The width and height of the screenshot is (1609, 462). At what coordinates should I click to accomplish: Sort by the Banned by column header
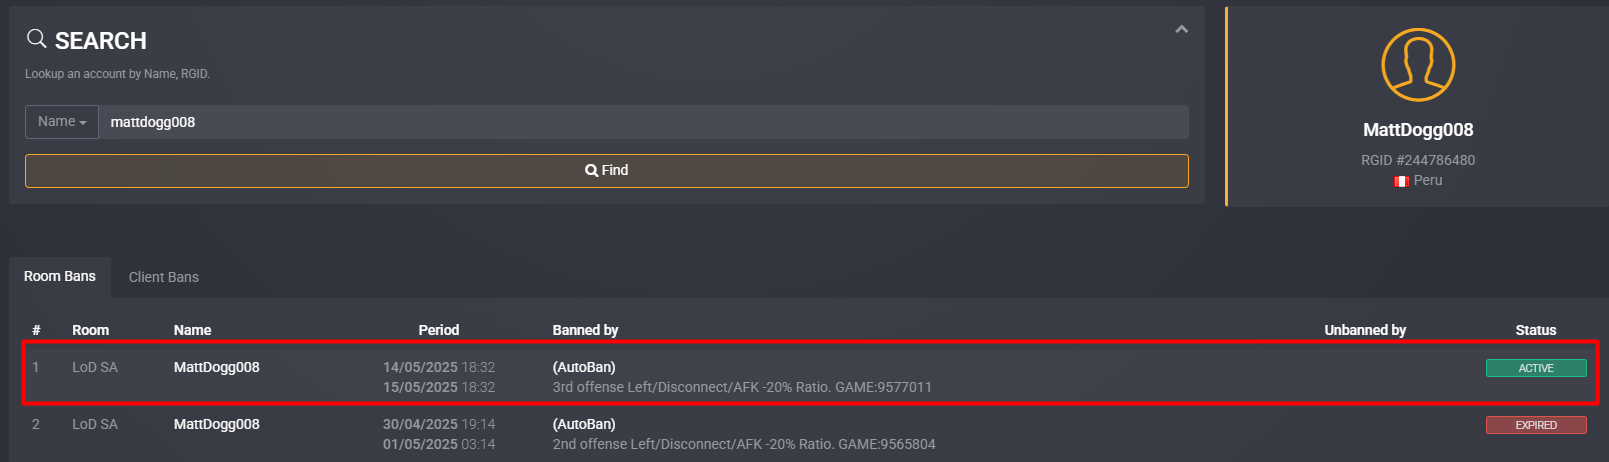click(586, 330)
